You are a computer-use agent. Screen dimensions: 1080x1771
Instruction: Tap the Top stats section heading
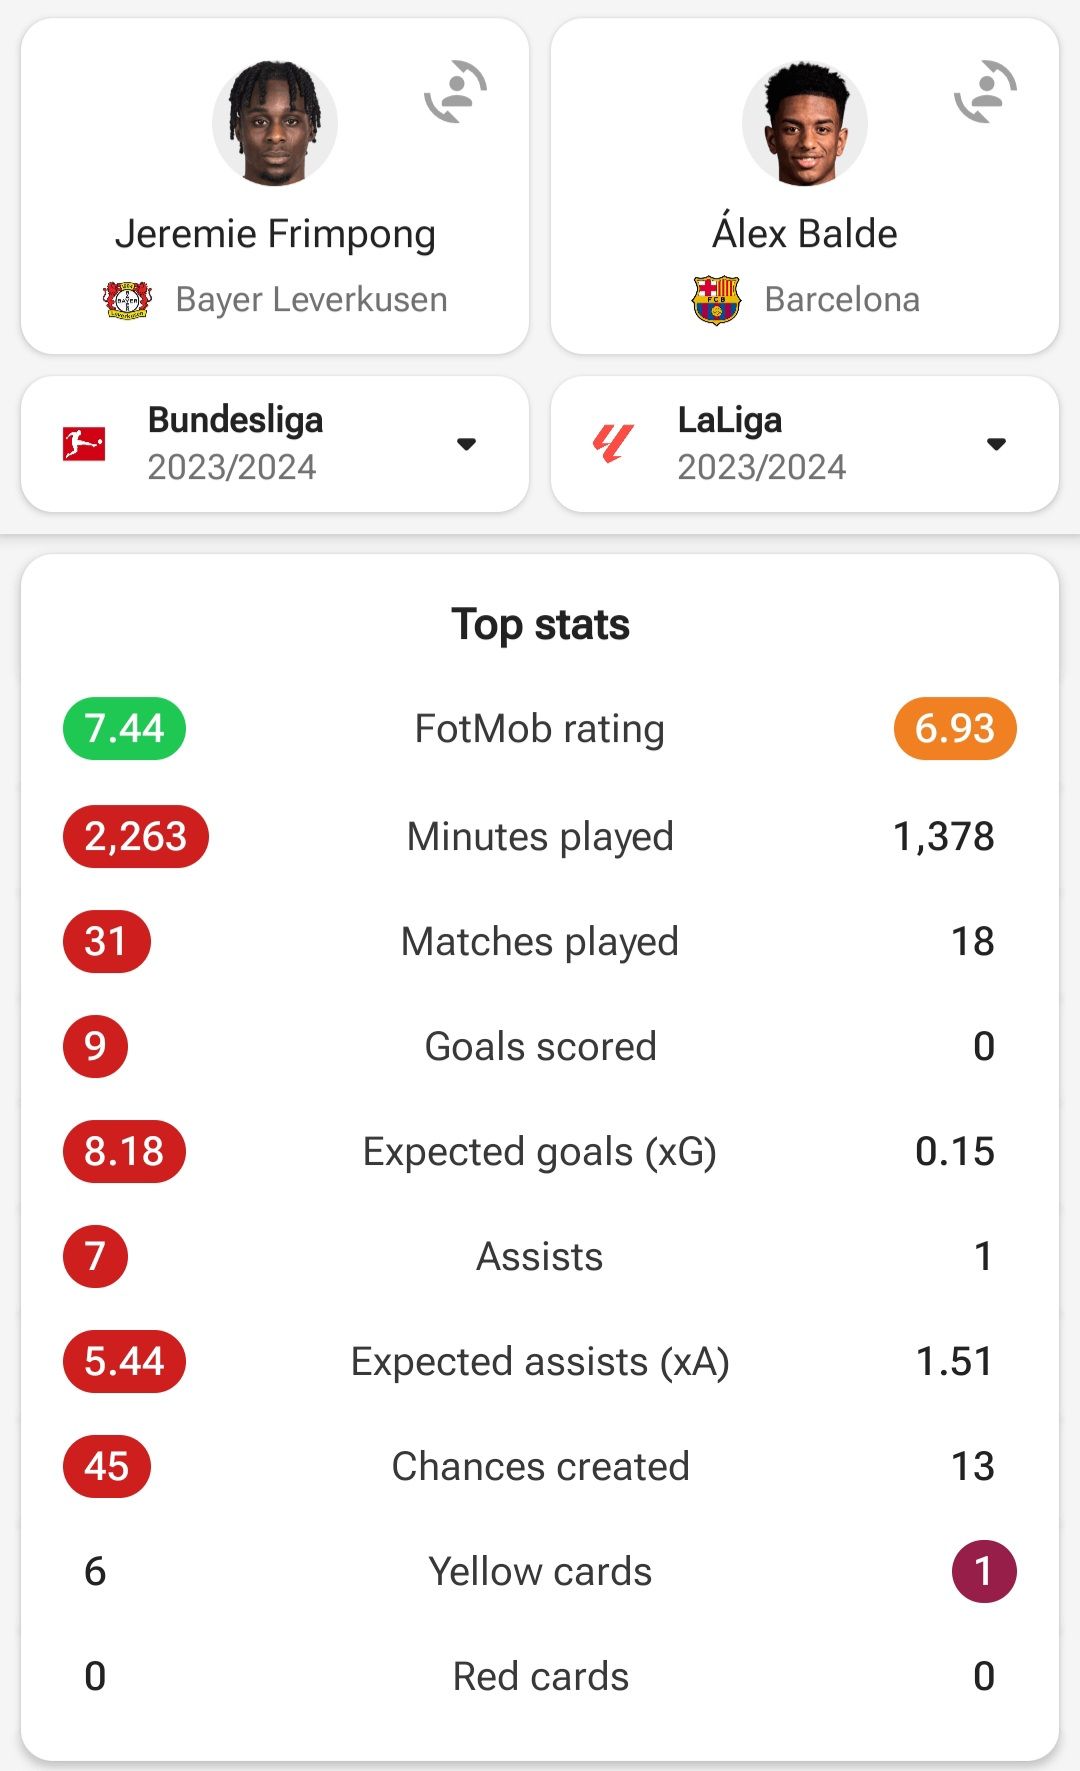540,625
